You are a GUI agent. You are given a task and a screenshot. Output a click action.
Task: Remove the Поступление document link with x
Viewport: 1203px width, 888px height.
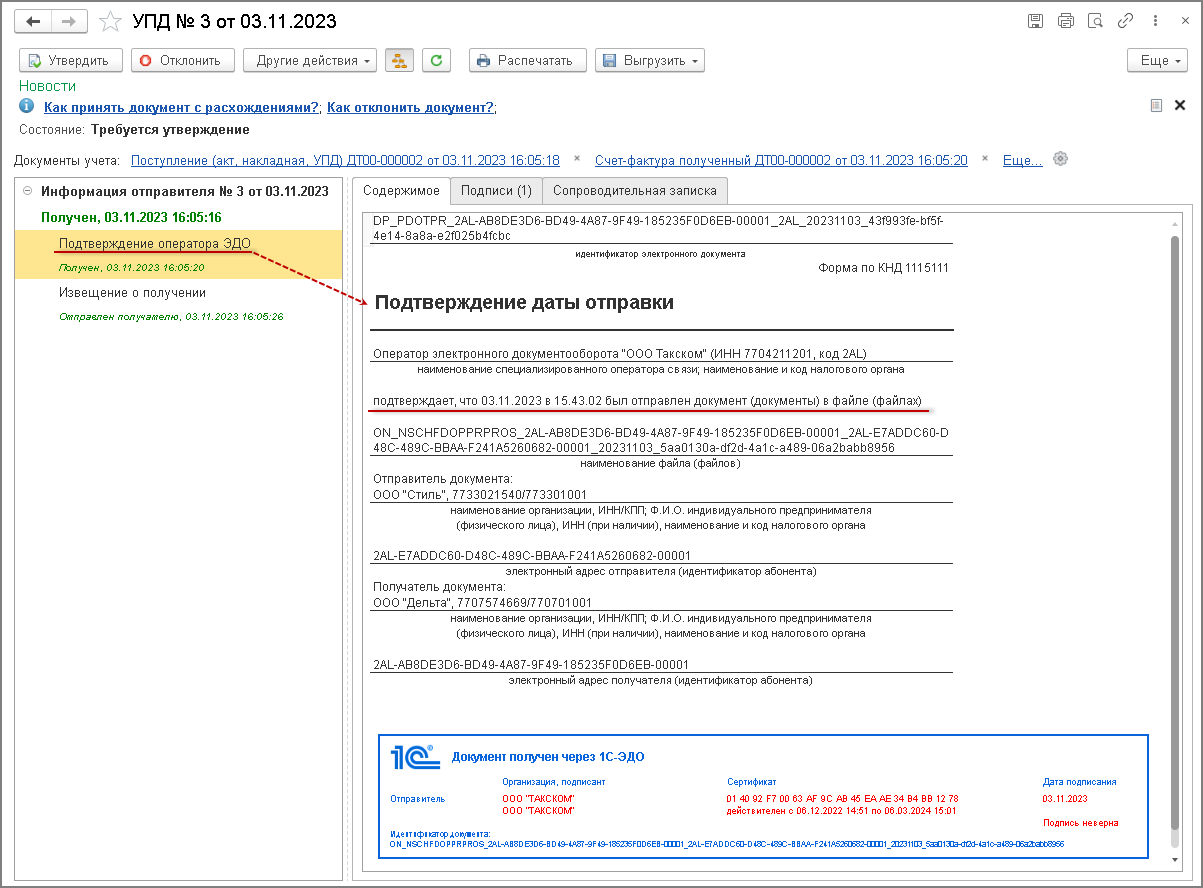coord(577,159)
